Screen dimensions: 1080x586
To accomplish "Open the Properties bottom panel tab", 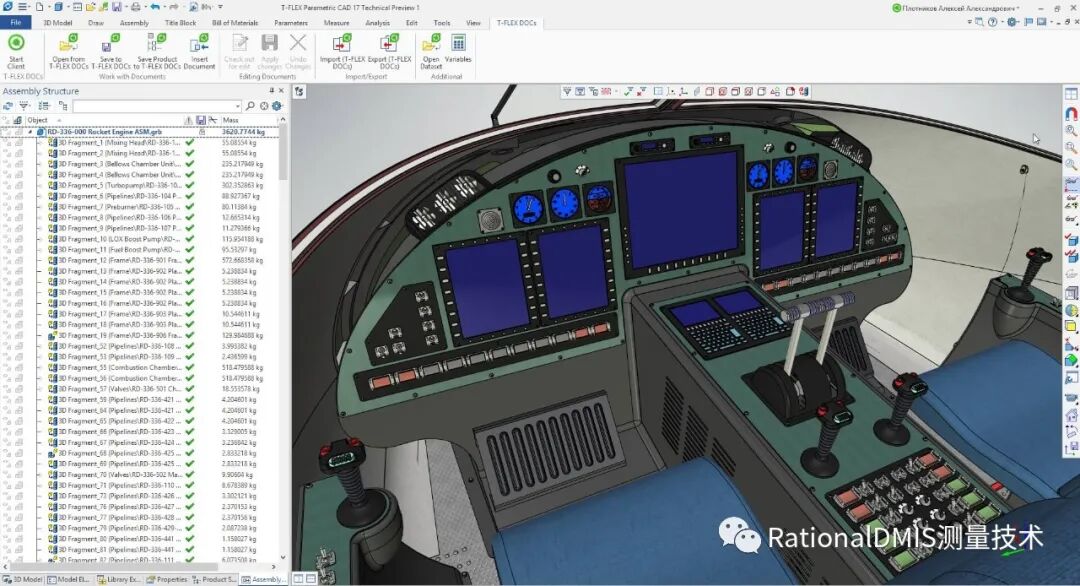I will [167, 580].
